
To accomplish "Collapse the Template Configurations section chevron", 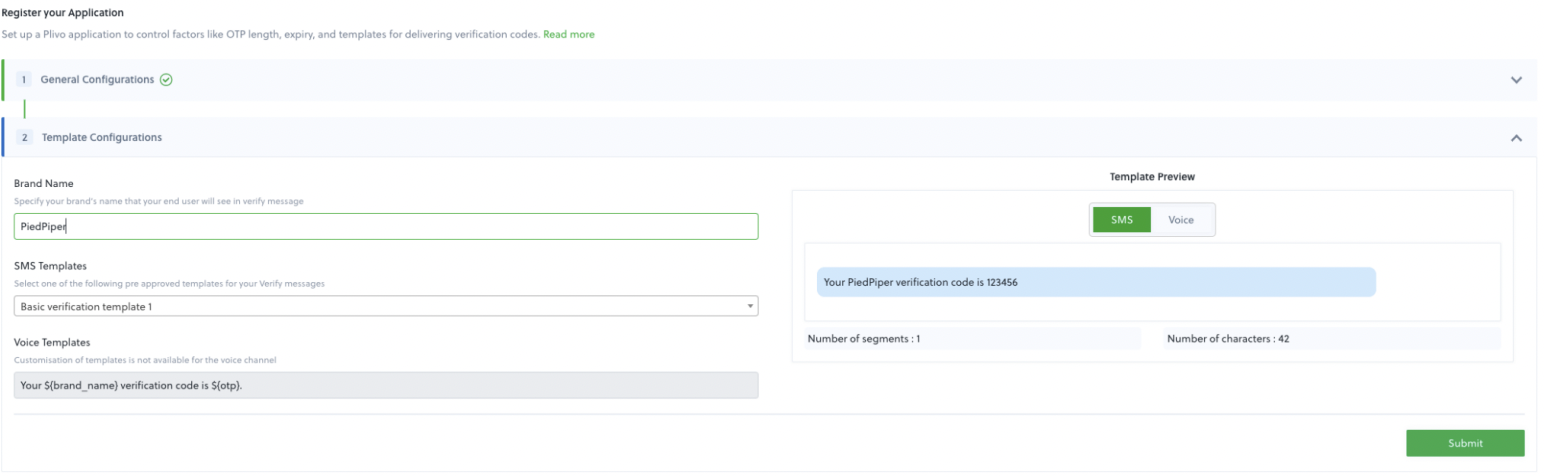I will tap(1516, 138).
